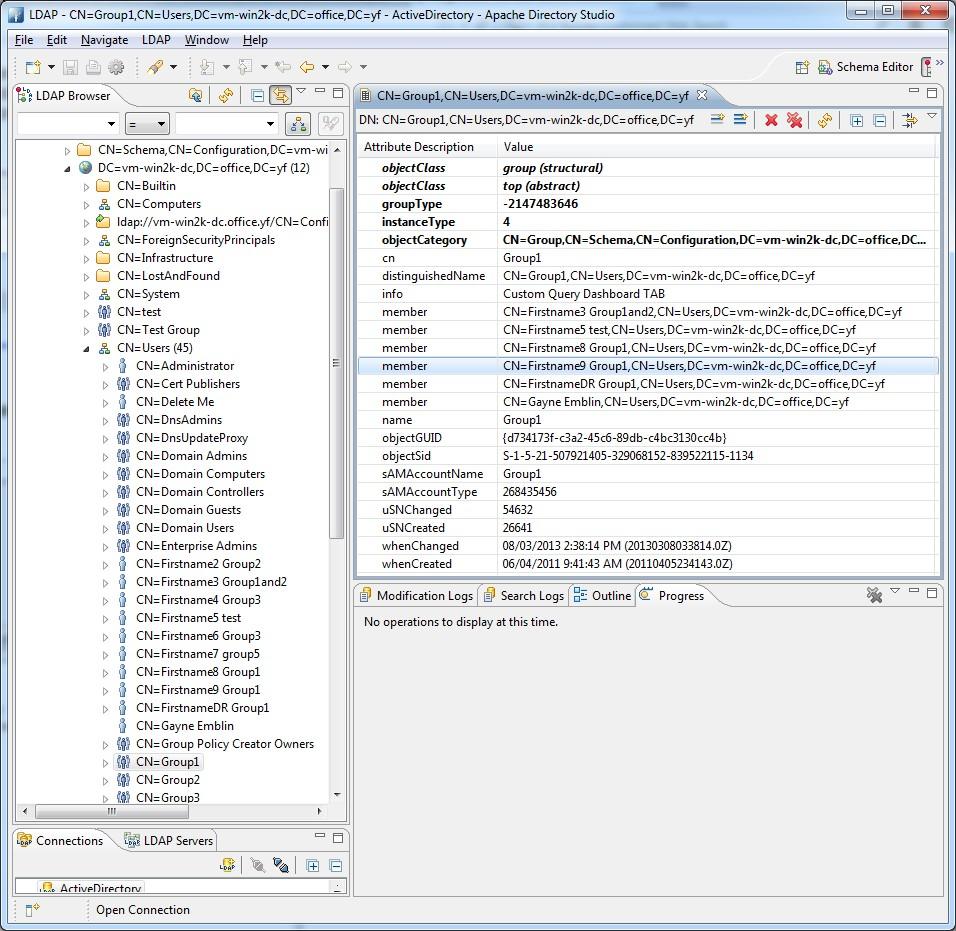Screen dimensions: 956x931
Task: Select the Connections tab
Action: click(x=60, y=841)
